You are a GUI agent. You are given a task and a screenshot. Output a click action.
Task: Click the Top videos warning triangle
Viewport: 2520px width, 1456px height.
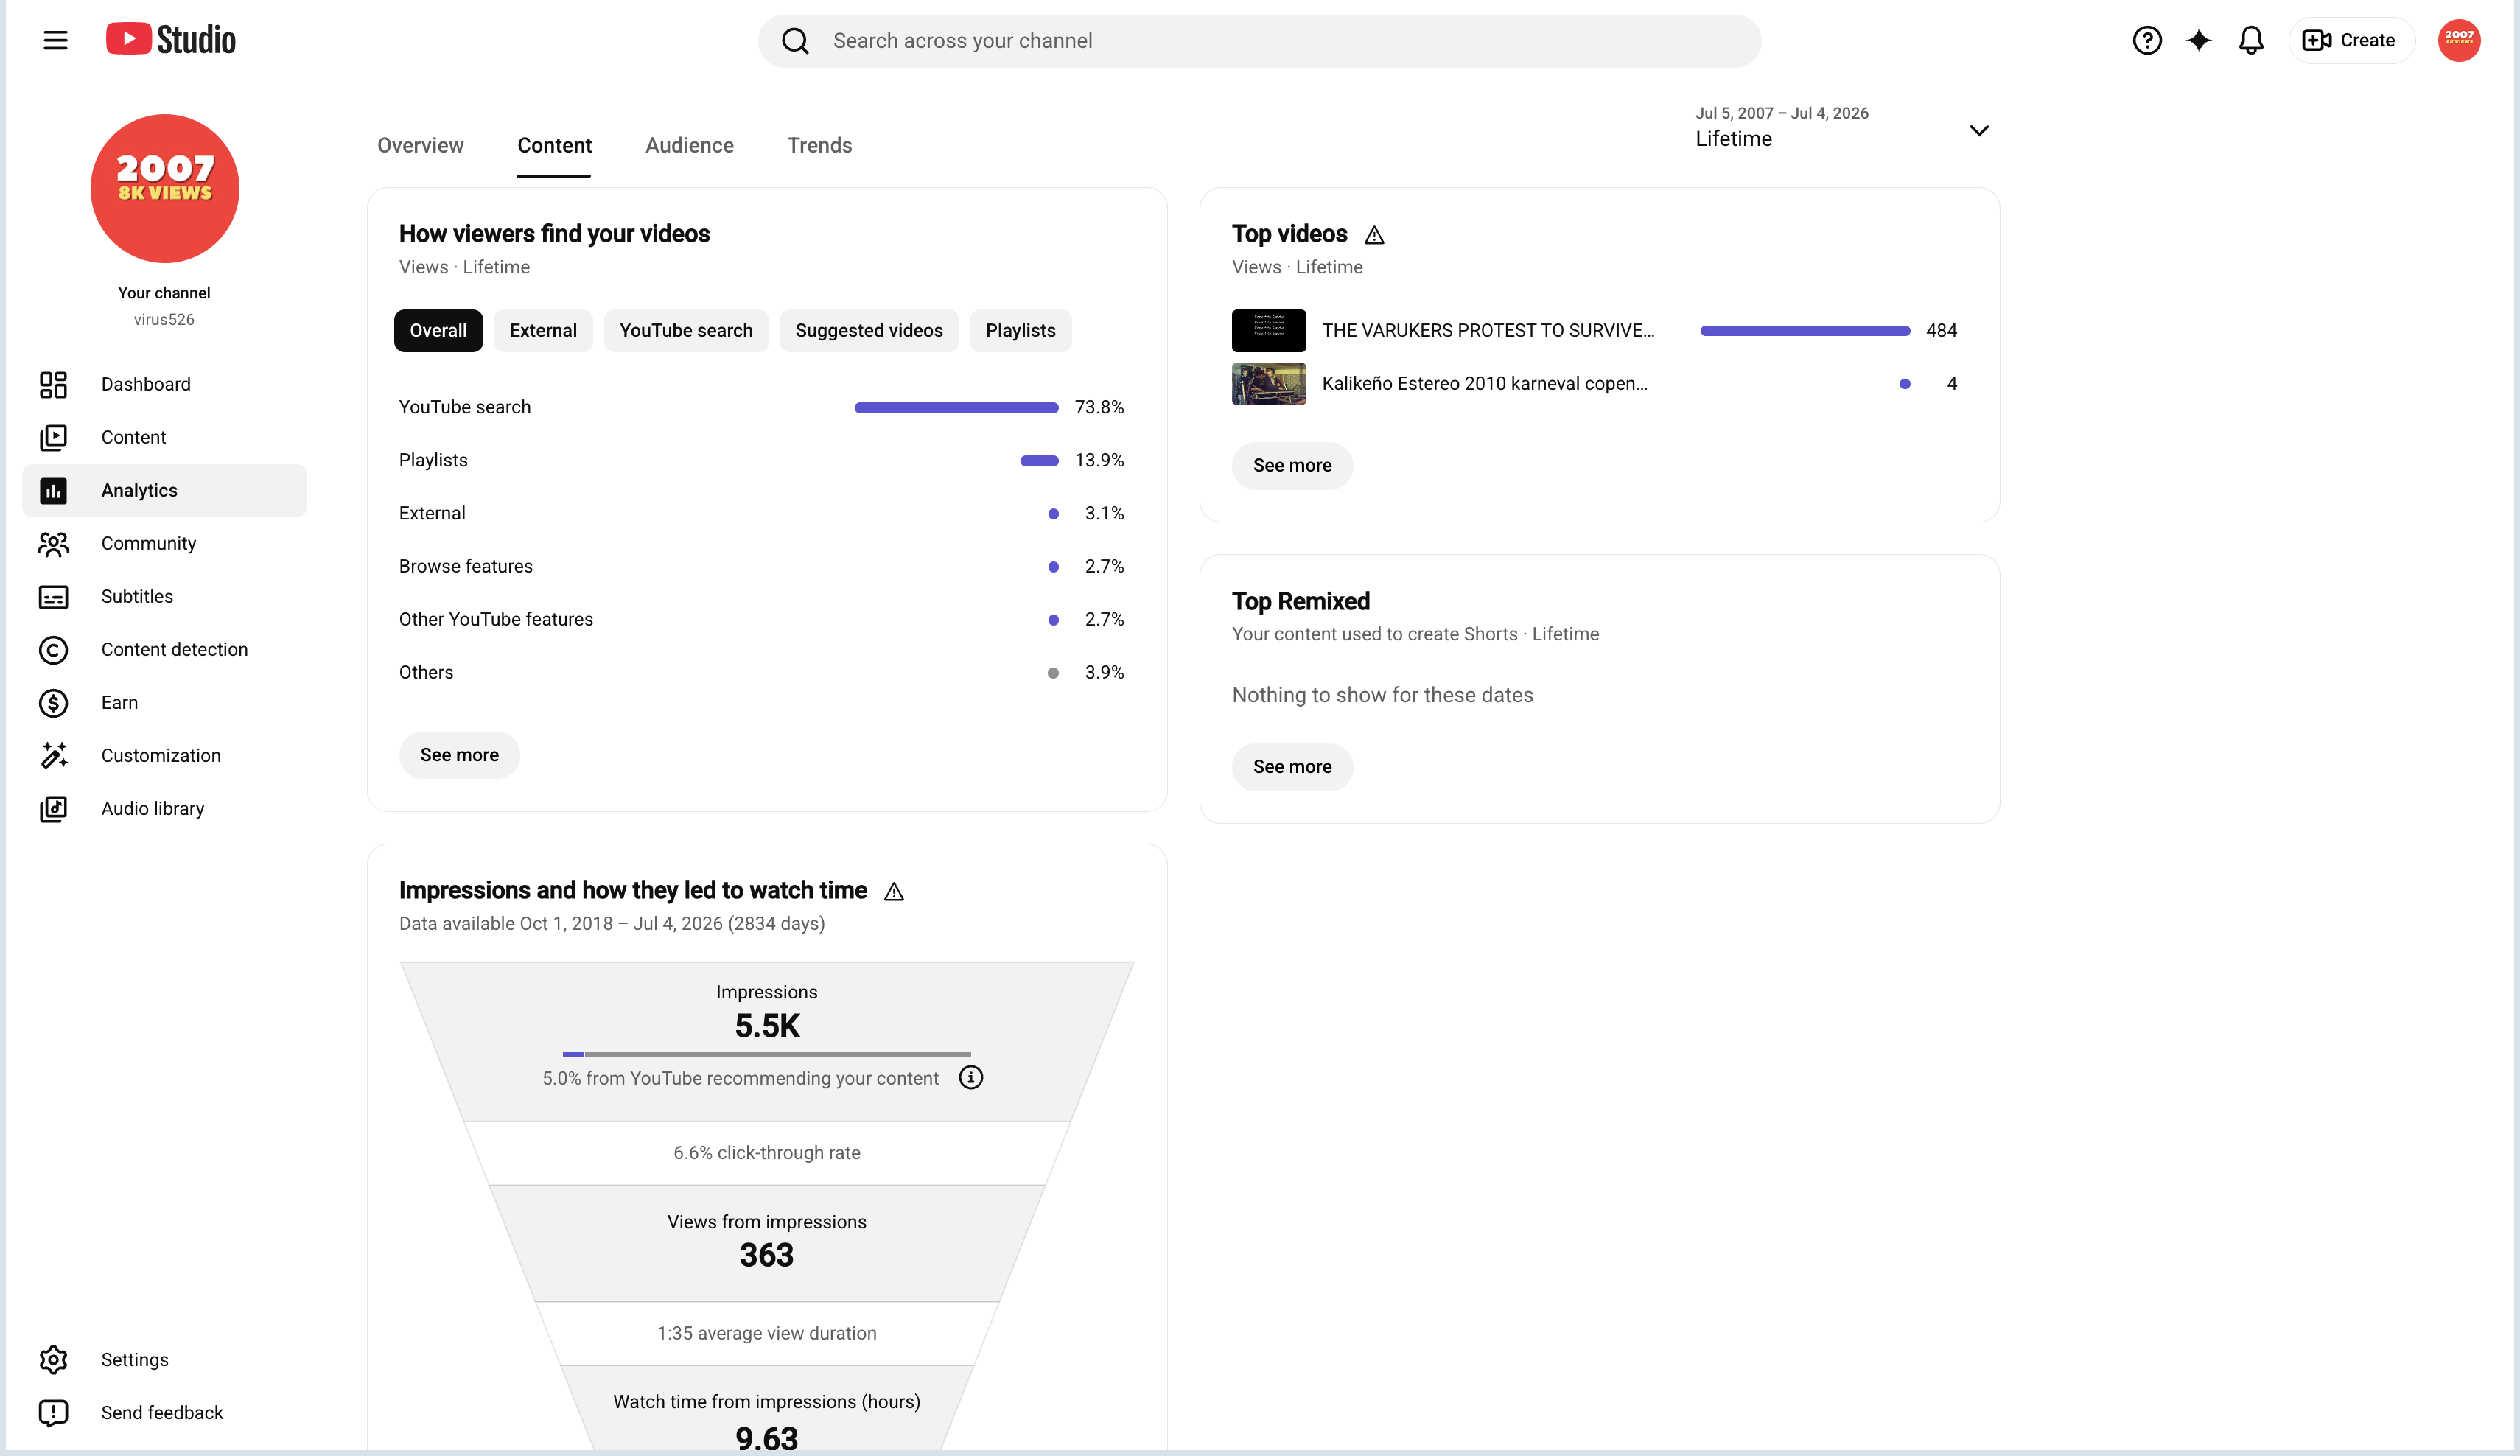click(x=1374, y=235)
